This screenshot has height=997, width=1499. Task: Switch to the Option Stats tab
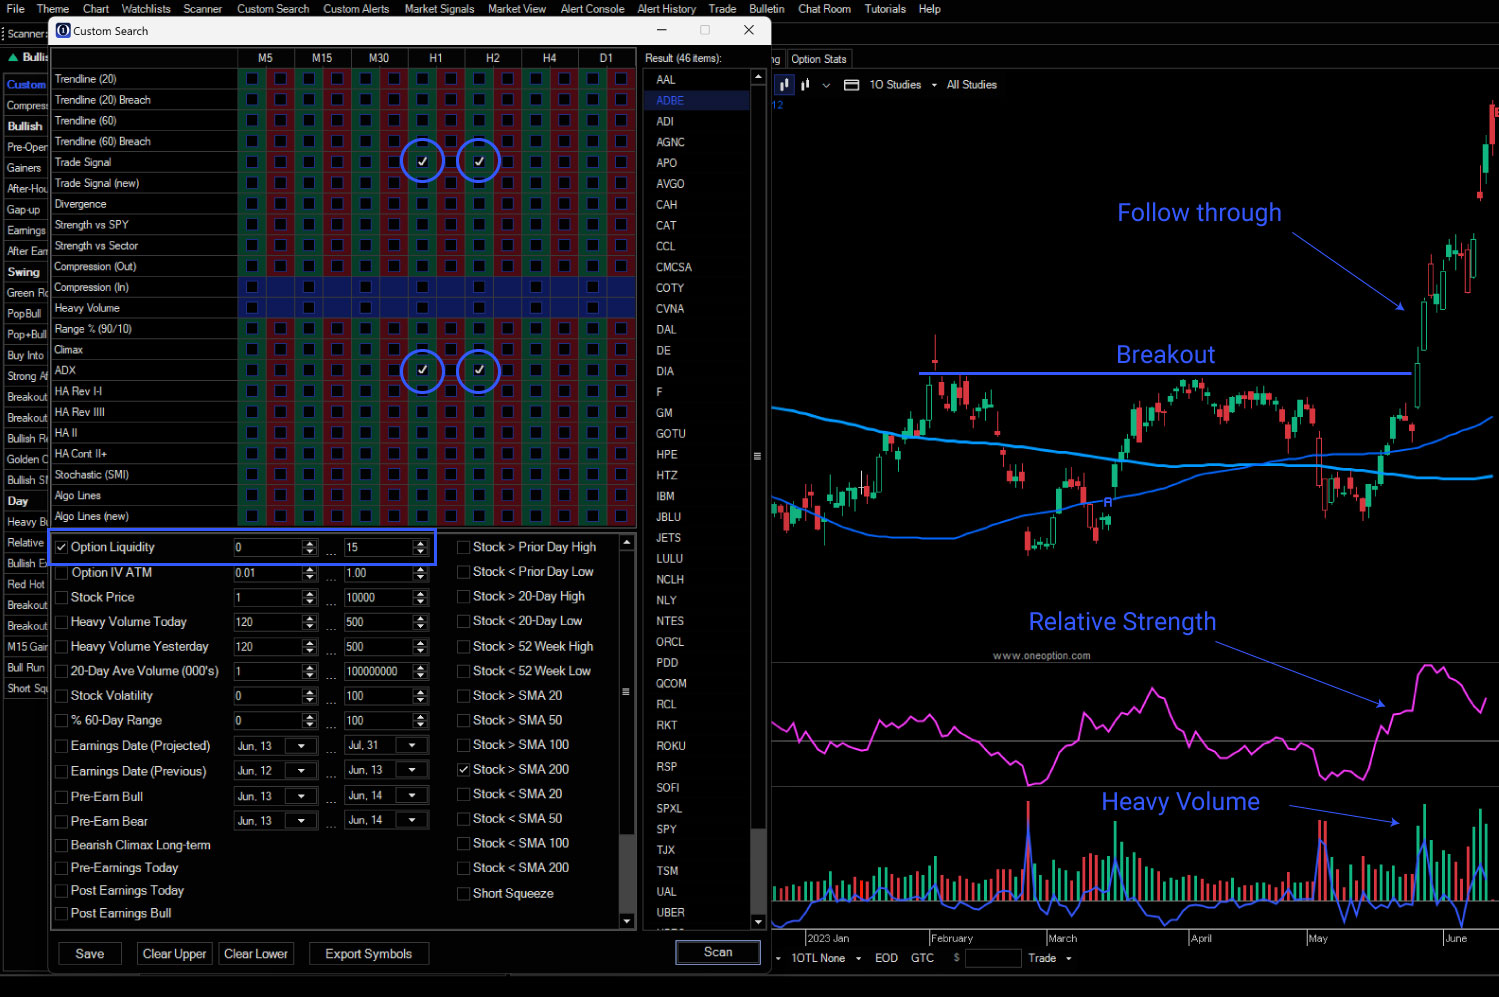[x=818, y=58]
